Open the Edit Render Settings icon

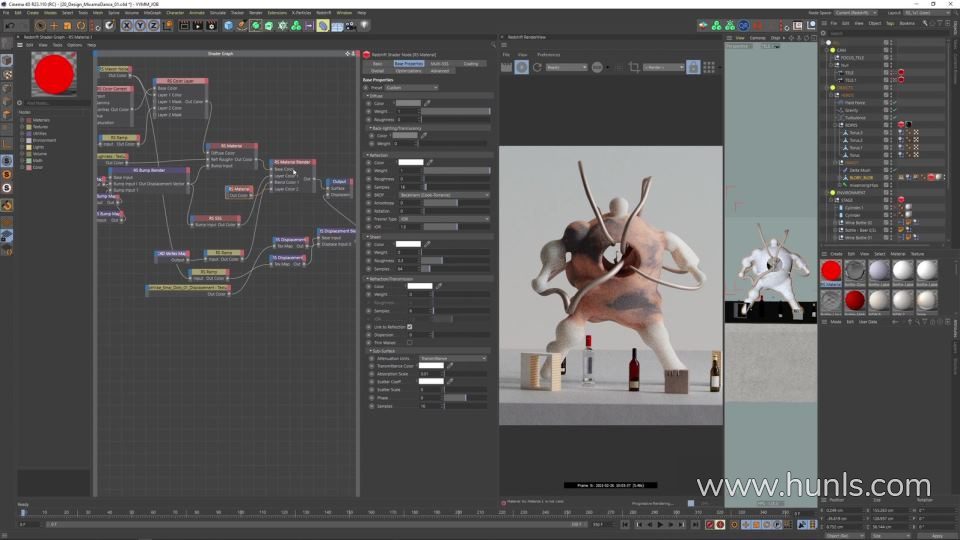click(x=211, y=26)
